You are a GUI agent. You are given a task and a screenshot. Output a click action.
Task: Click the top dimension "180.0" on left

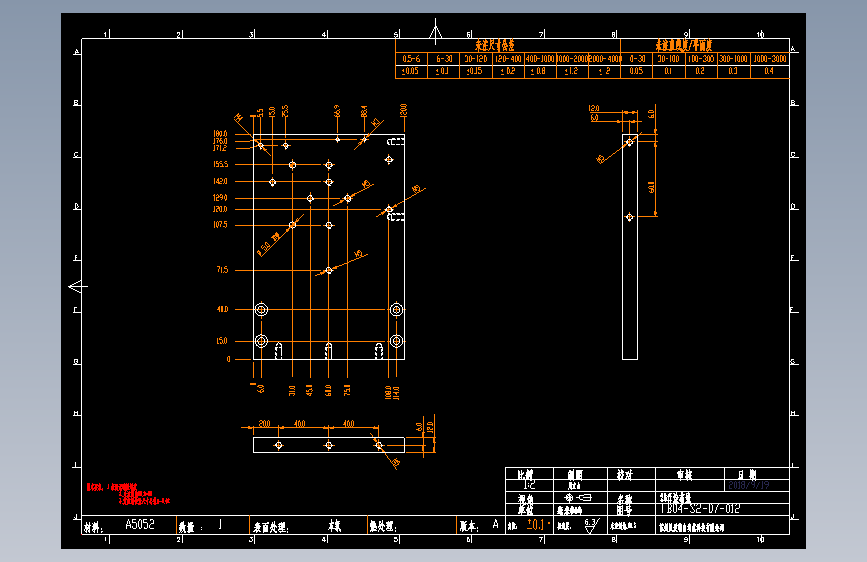(x=220, y=133)
